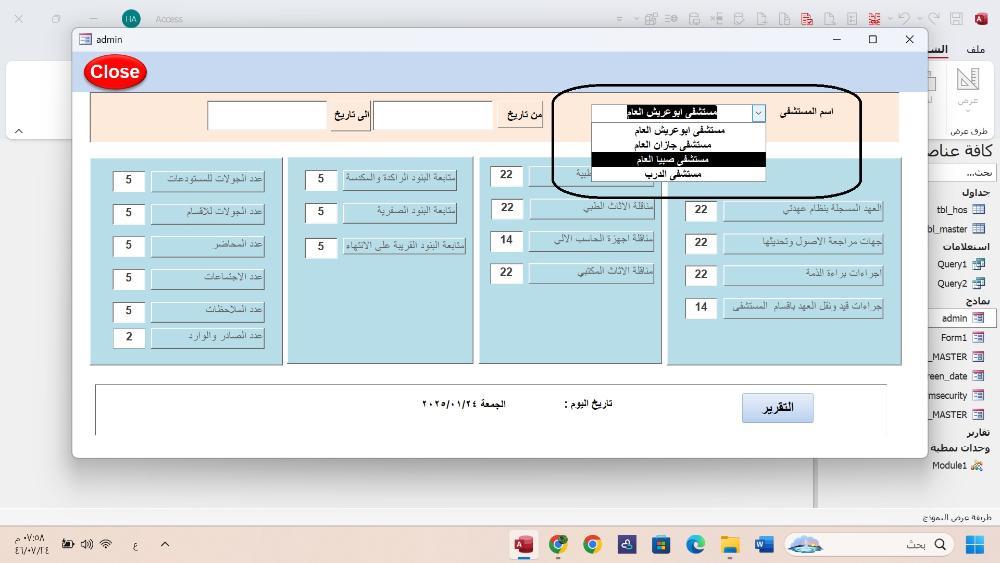Click value box beside مناقلة الاثاث المكتبي
Viewport: 1000px width, 563px height.
506,273
